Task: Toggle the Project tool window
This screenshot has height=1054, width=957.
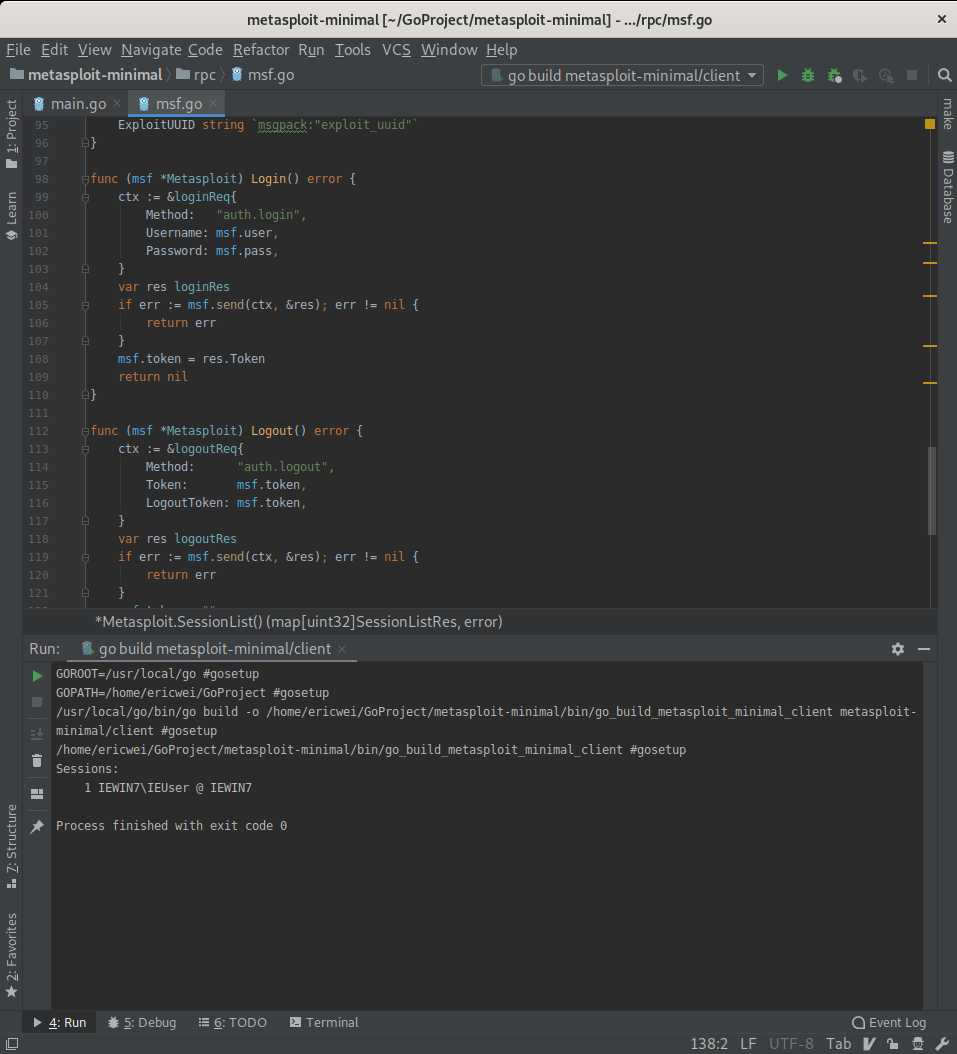Action: pos(11,134)
